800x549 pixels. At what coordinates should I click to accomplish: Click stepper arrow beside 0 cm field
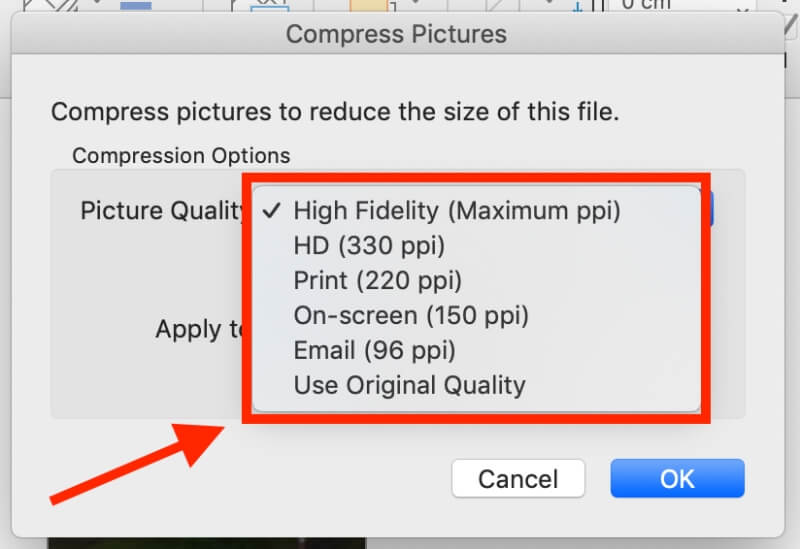tap(743, 7)
